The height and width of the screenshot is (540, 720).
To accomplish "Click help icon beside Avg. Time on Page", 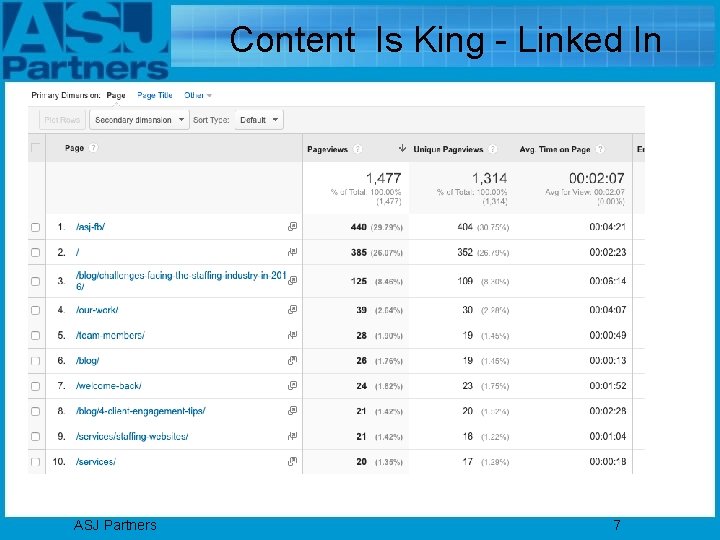I will coord(600,149).
